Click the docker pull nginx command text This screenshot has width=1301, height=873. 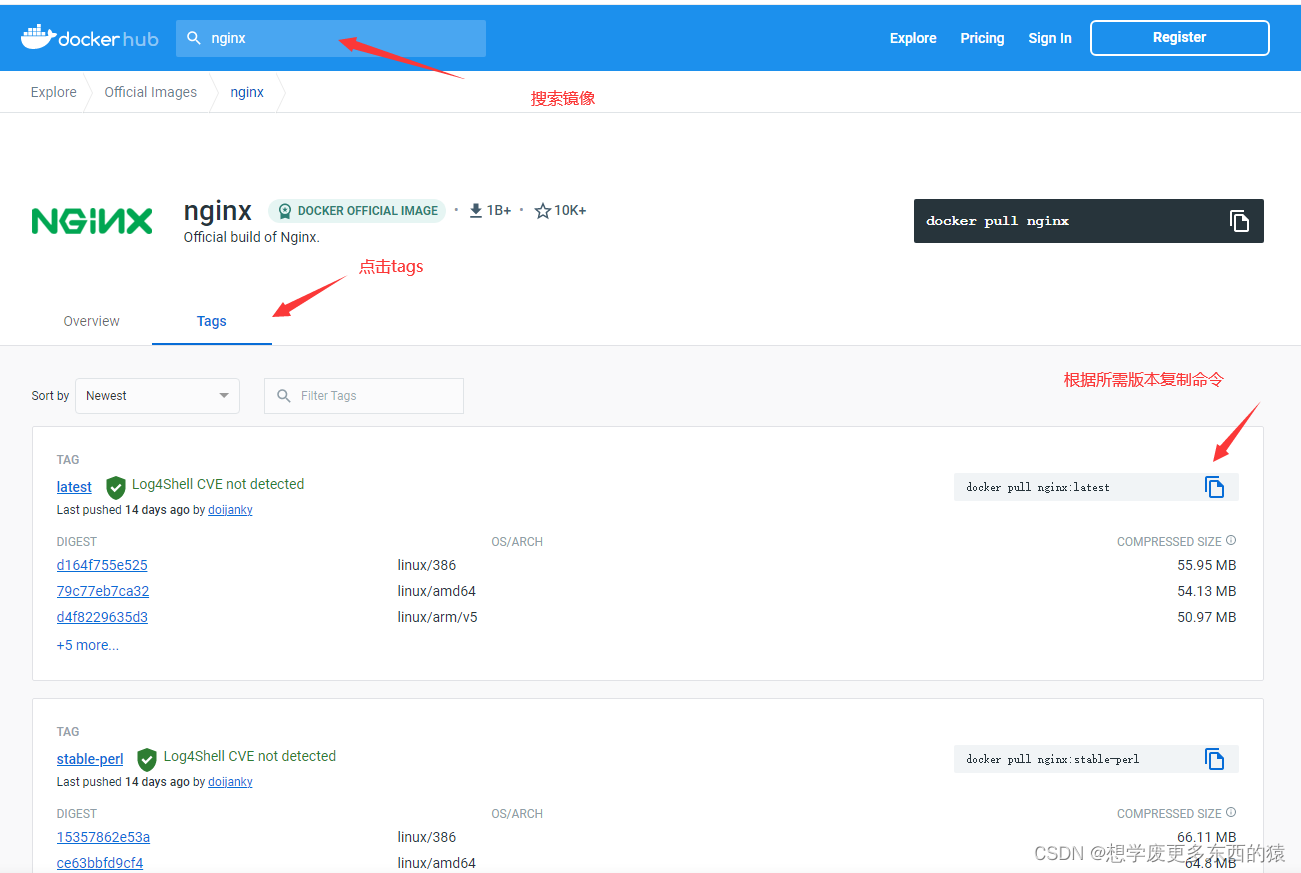click(997, 221)
